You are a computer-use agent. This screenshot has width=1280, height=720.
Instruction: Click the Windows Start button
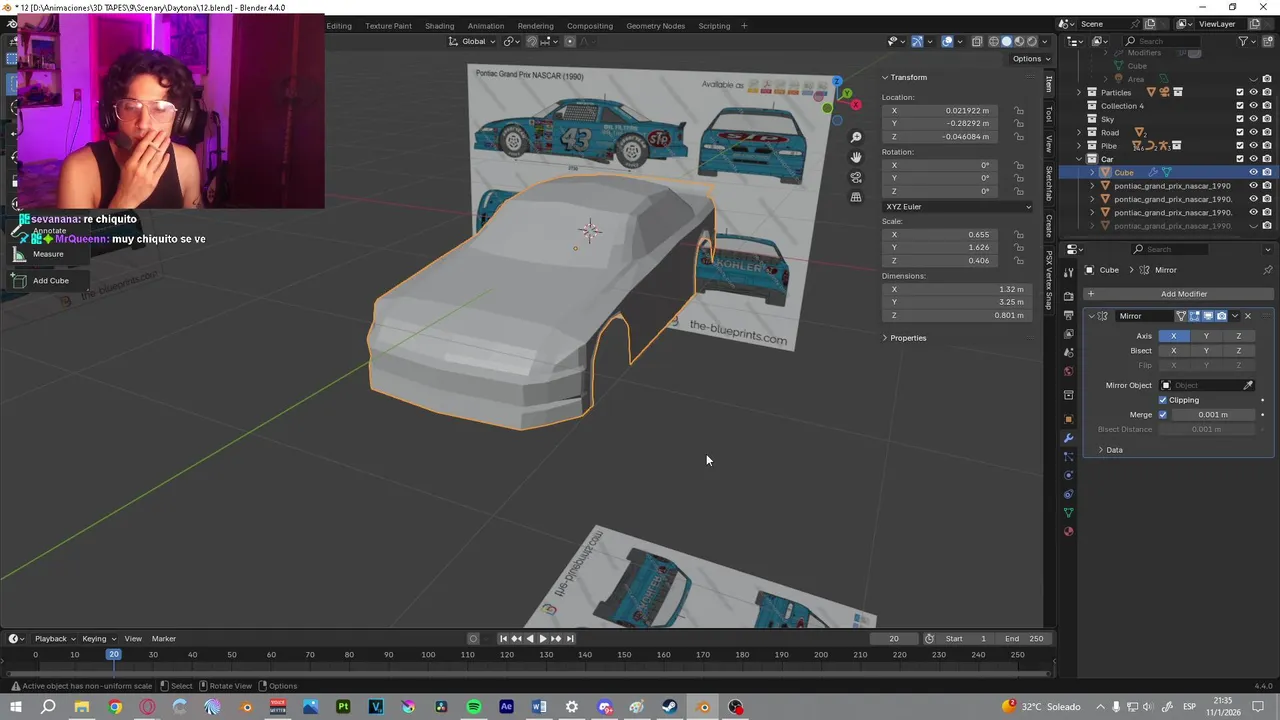coord(16,707)
